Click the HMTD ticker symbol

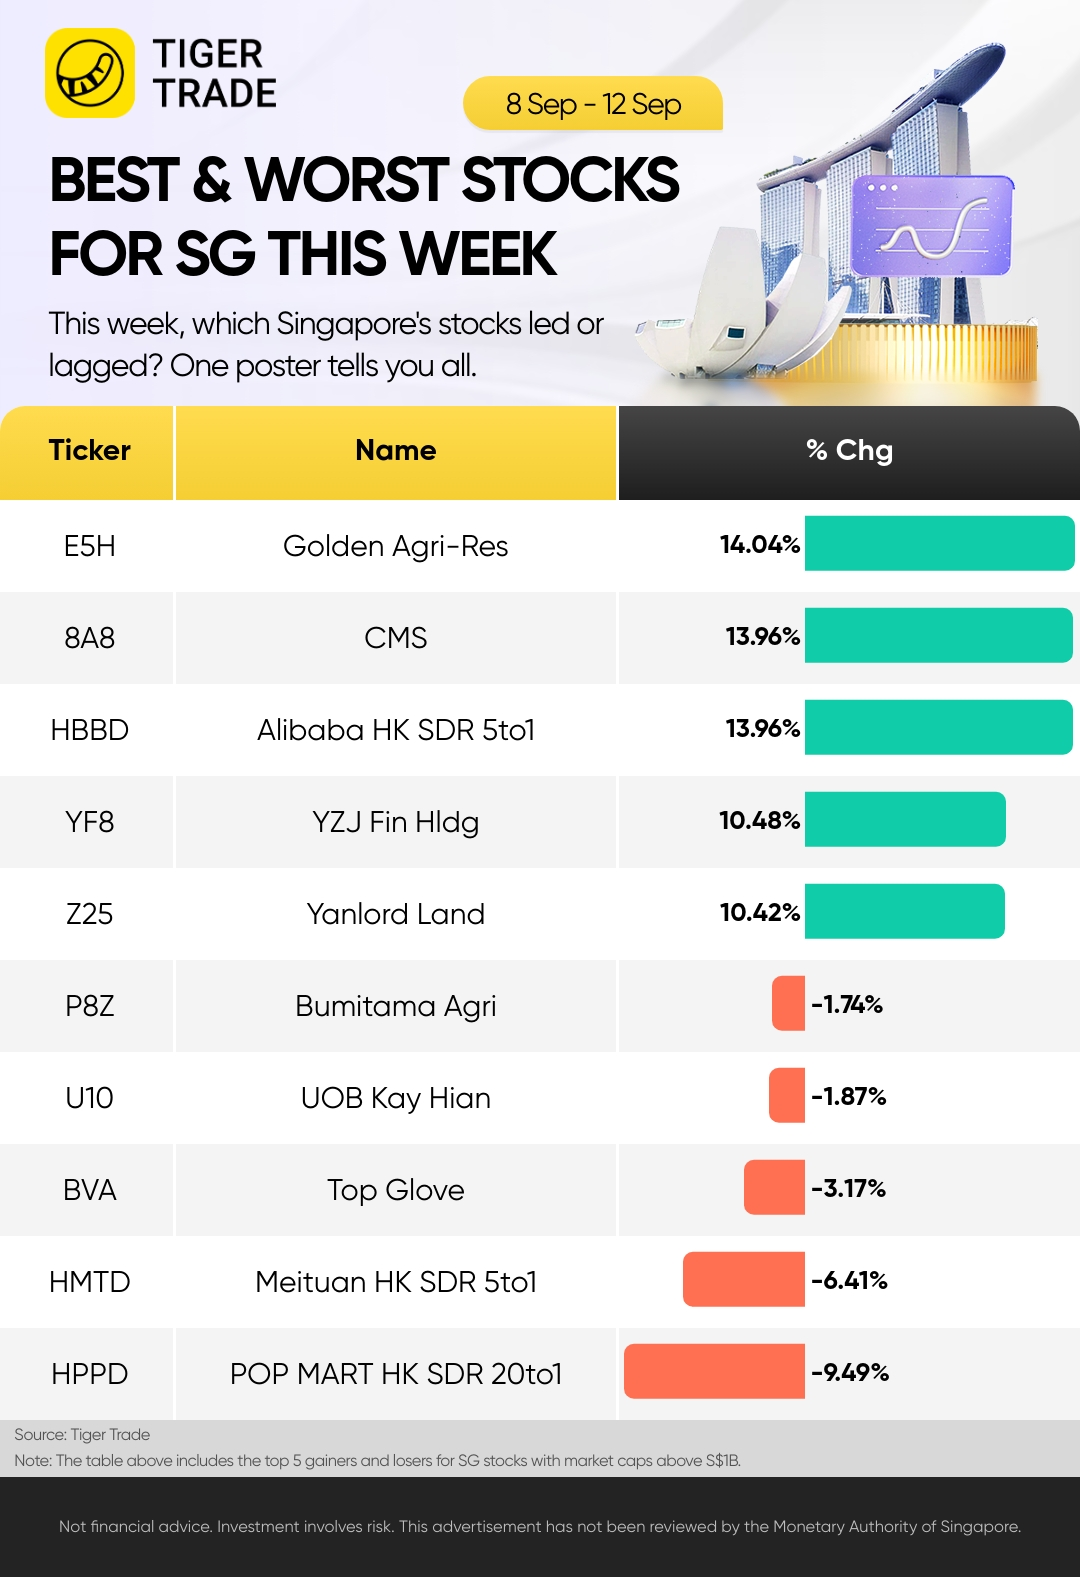coord(89,1282)
